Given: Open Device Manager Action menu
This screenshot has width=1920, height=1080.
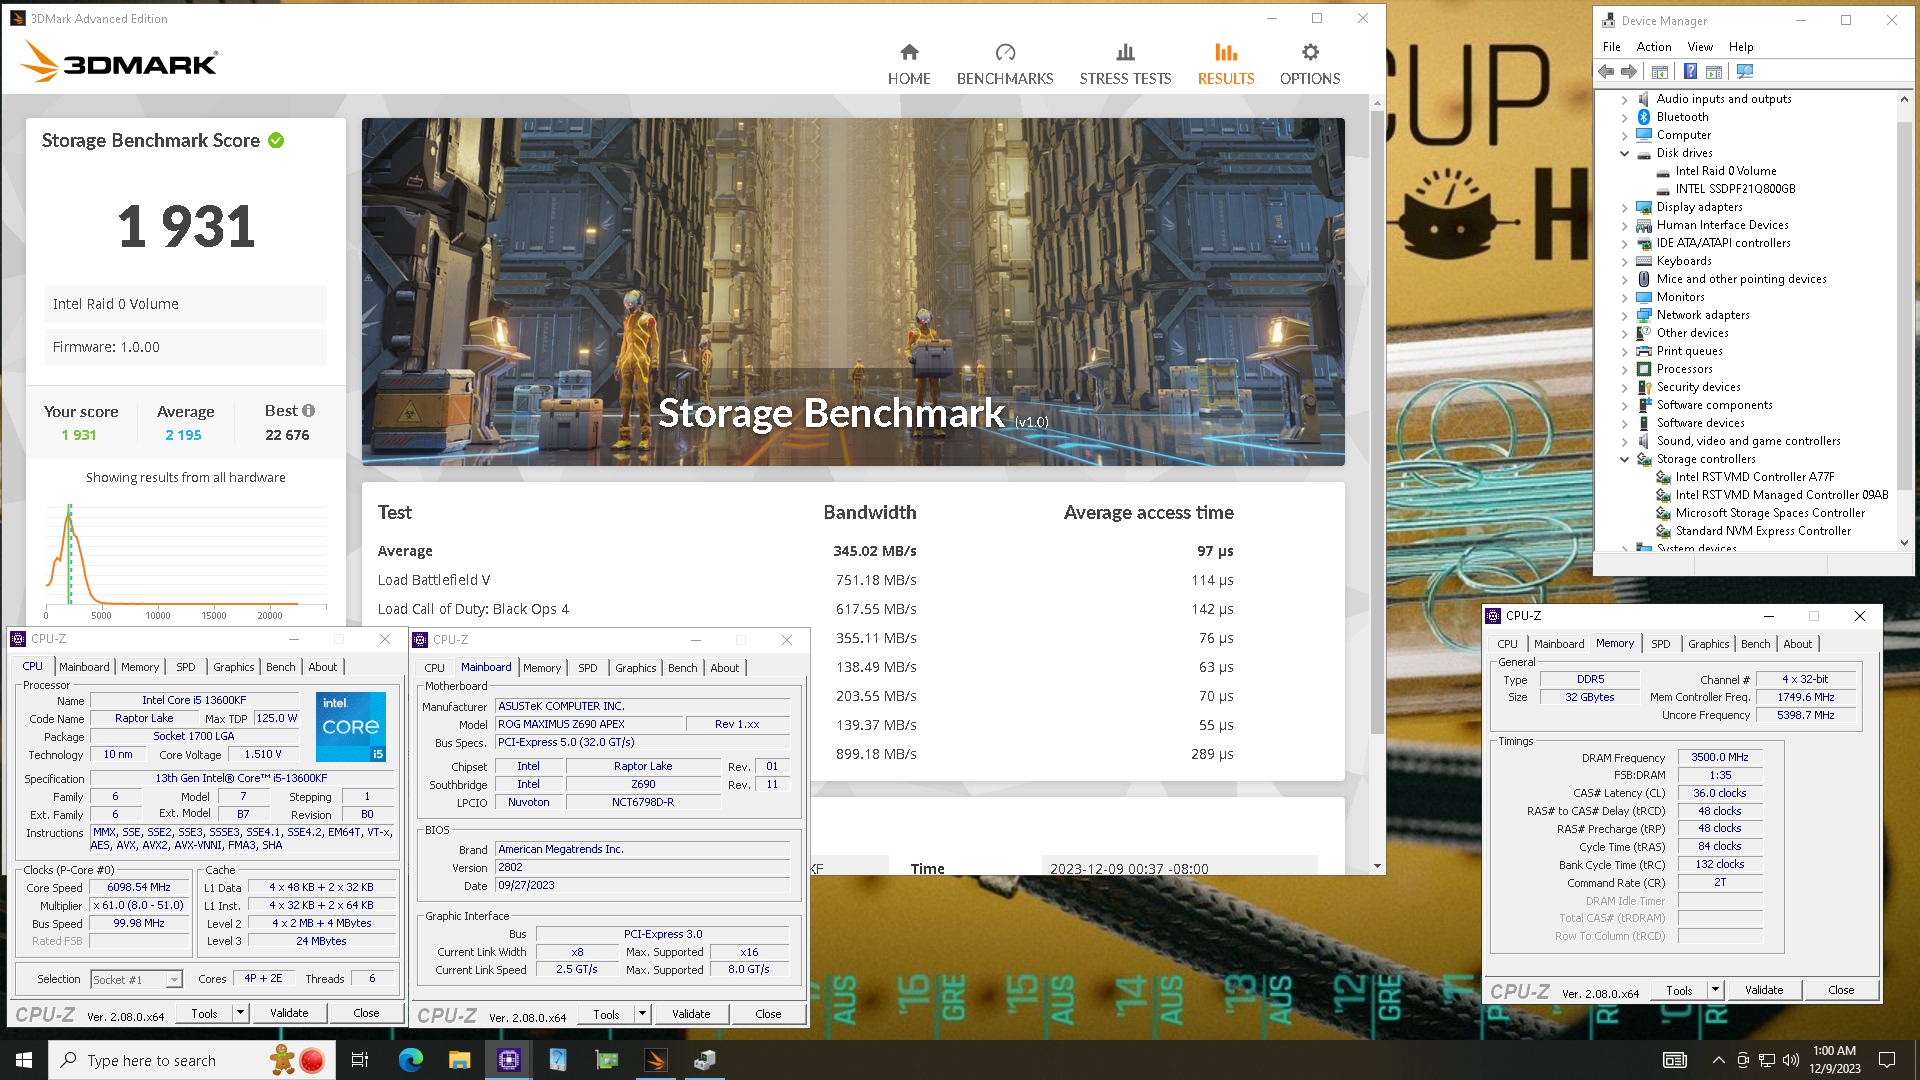Looking at the screenshot, I should (x=1653, y=47).
